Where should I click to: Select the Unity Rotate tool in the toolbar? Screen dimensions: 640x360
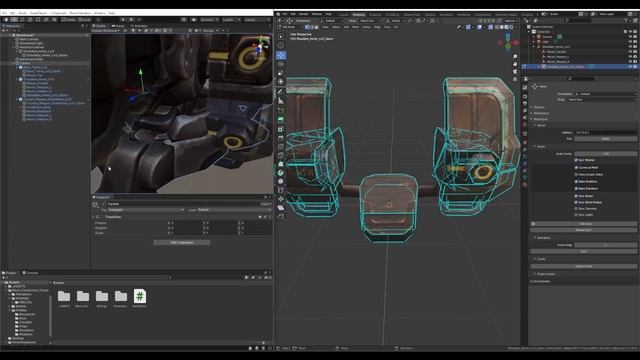[22, 20]
